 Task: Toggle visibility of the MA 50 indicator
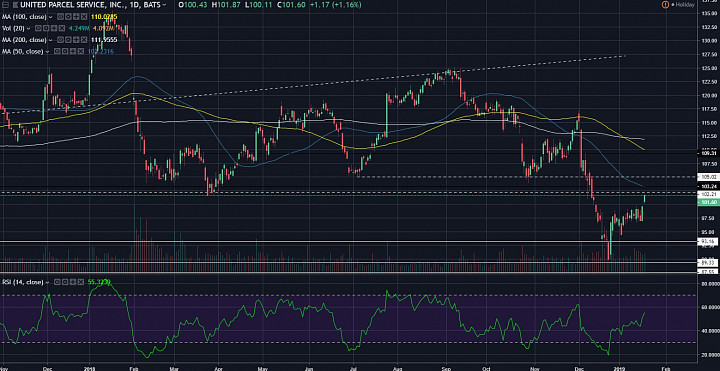click(57, 51)
